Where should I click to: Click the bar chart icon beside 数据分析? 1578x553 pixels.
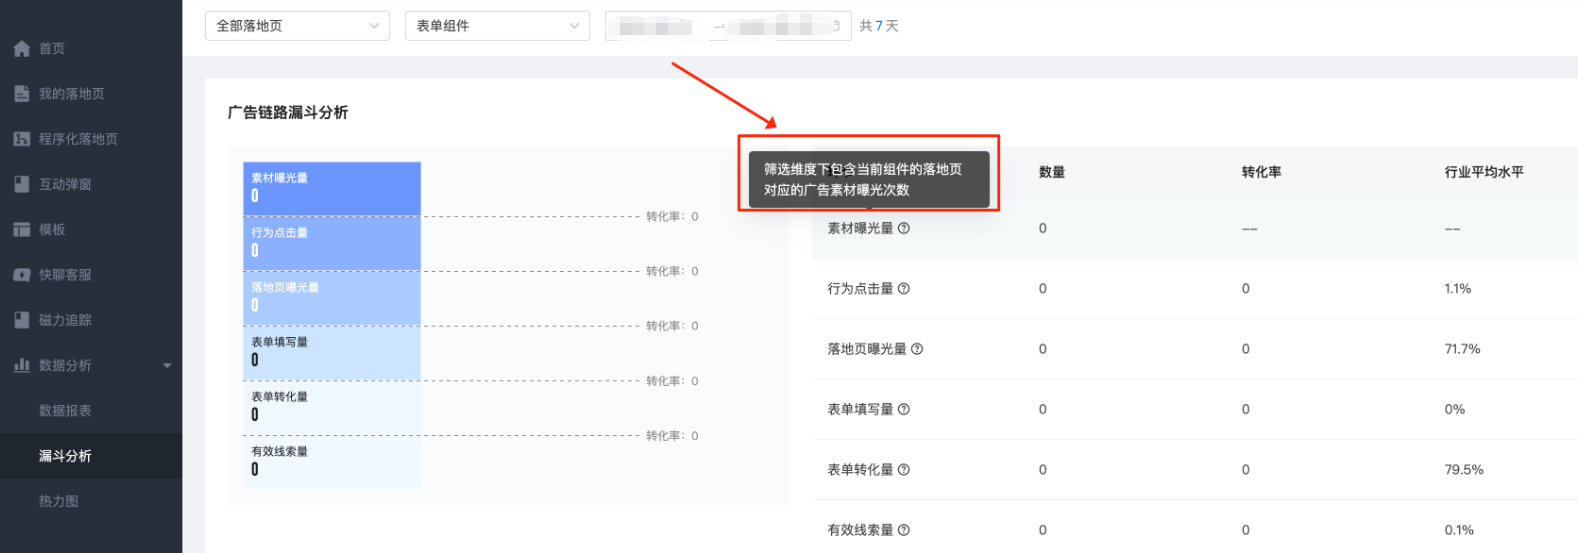22,365
